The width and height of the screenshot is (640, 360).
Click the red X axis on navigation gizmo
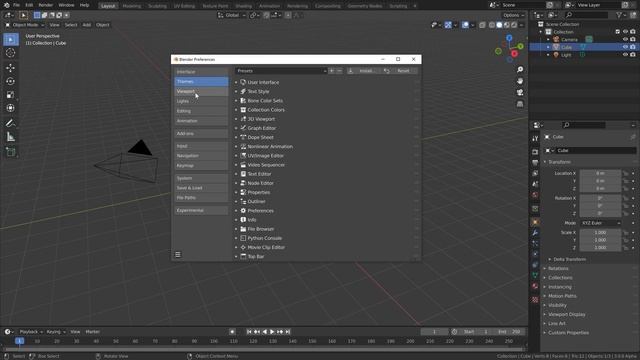[x=514, y=54]
